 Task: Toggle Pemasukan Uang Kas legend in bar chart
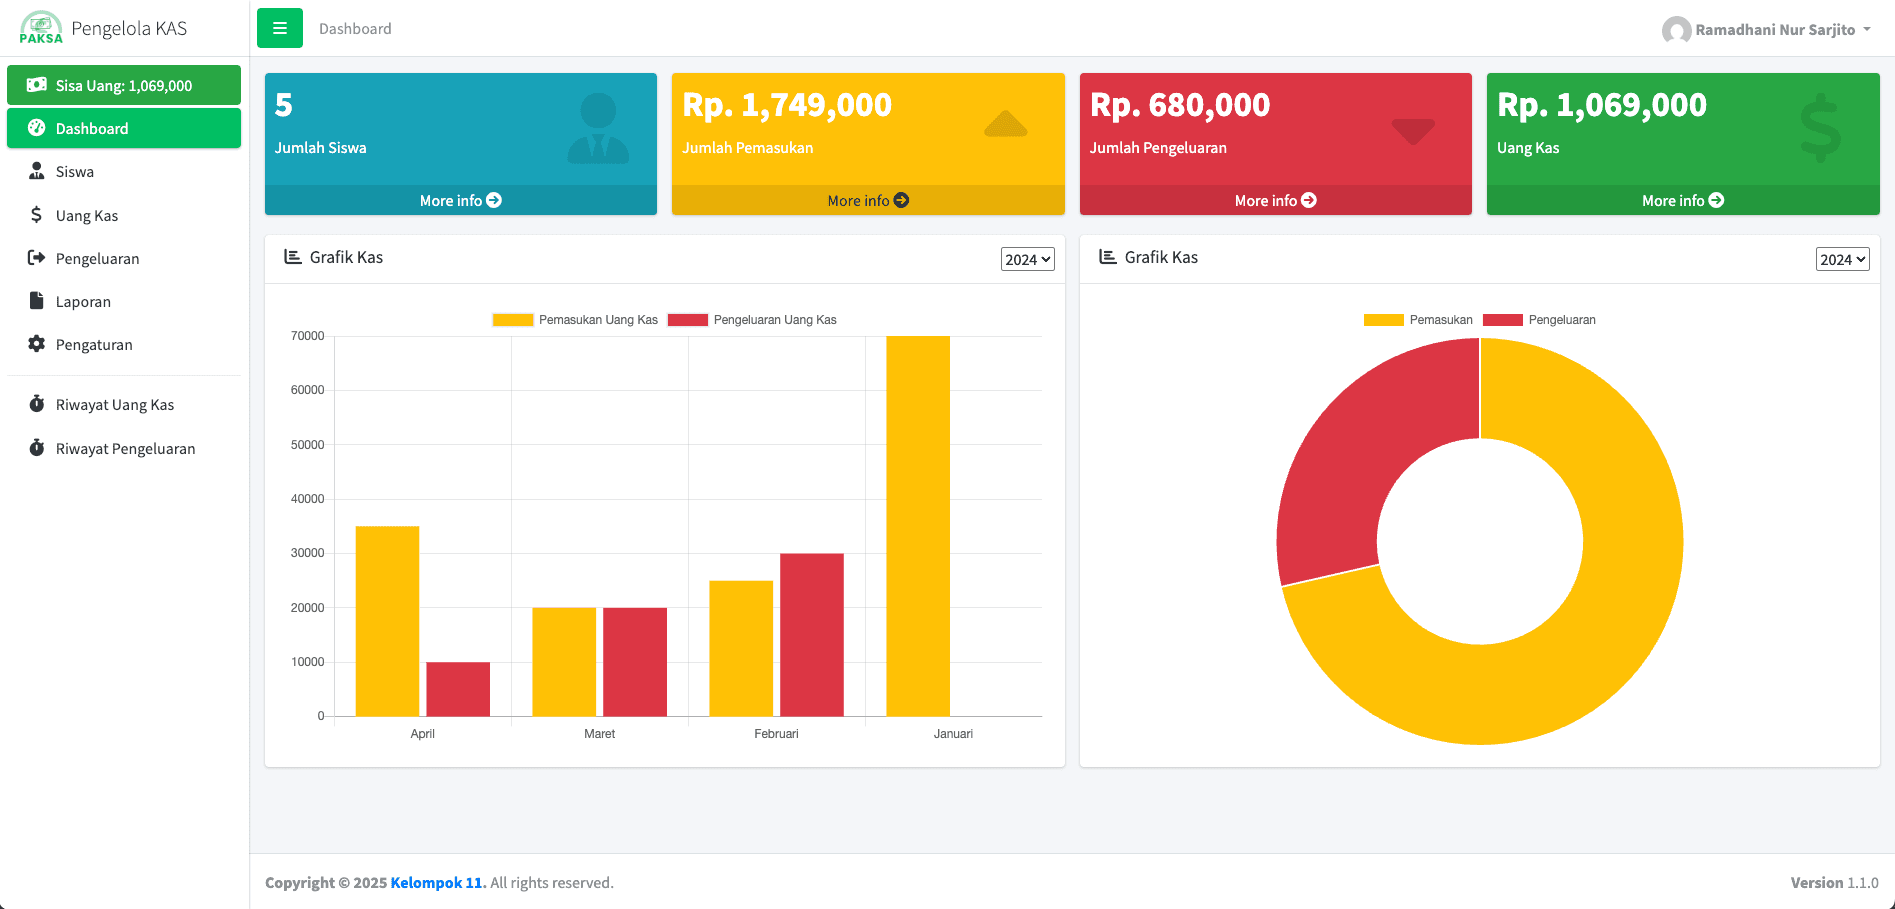pyautogui.click(x=575, y=320)
